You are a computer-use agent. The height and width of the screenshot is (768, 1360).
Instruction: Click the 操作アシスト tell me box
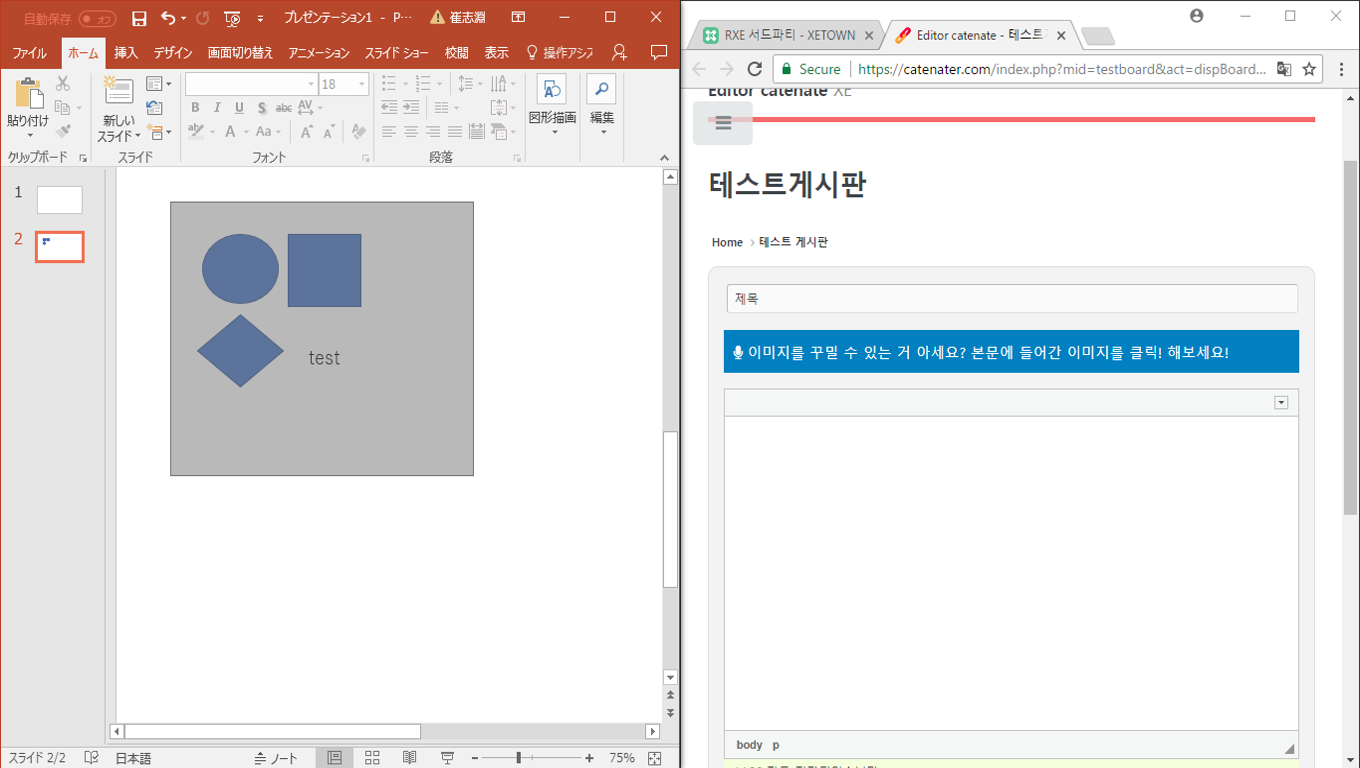(560, 53)
